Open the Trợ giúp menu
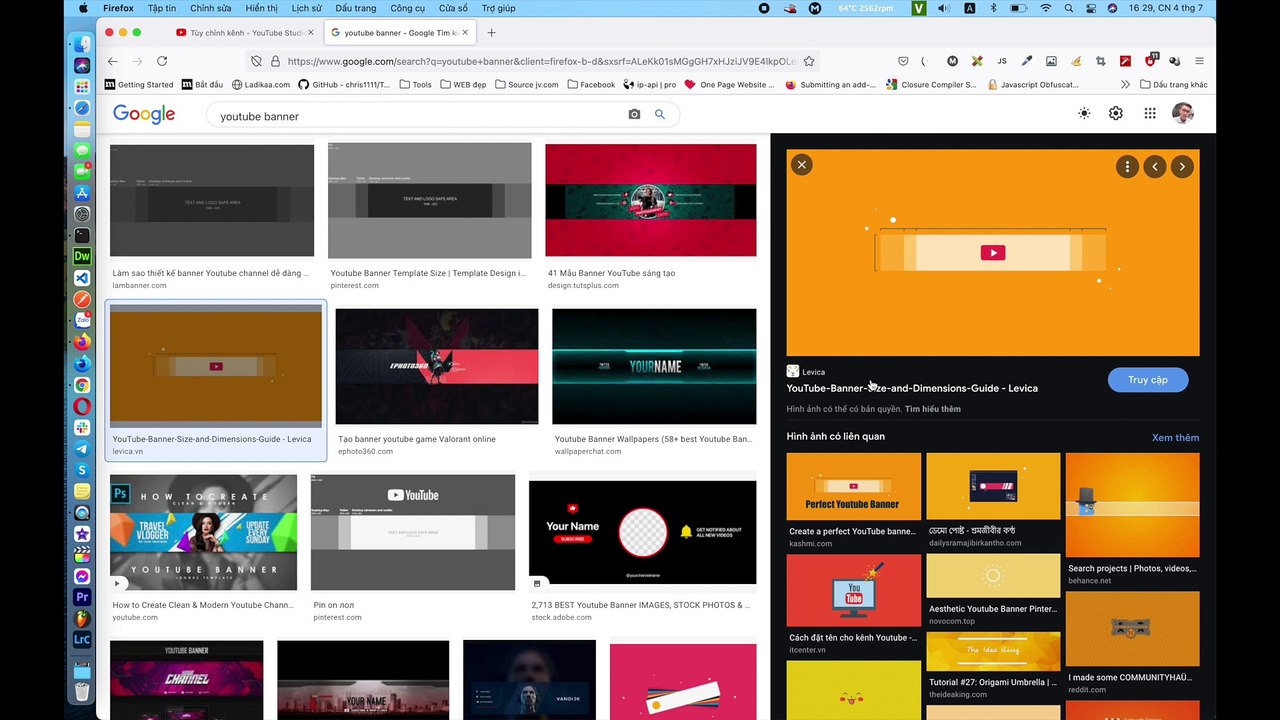This screenshot has width=1280, height=720. tap(498, 8)
